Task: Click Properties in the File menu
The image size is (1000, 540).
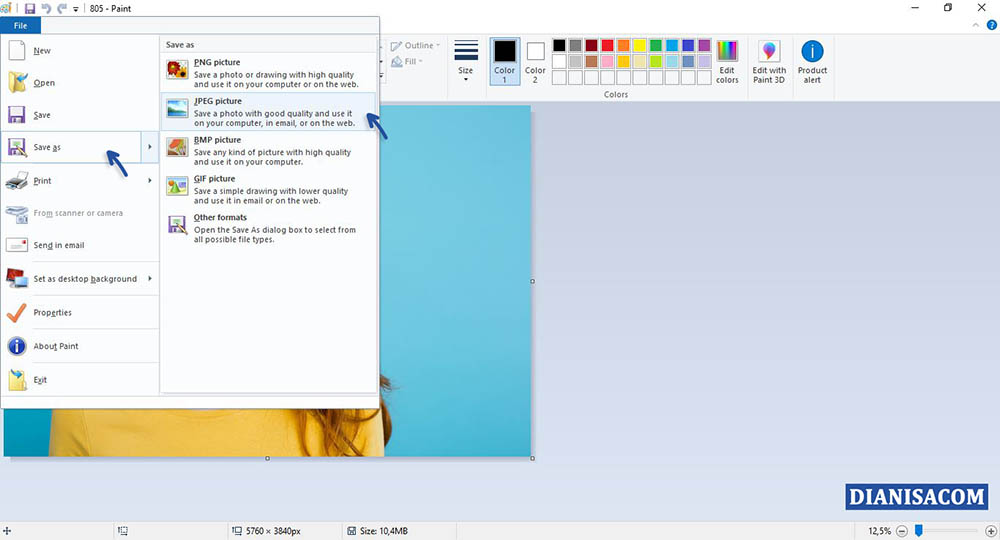Action: [52, 313]
